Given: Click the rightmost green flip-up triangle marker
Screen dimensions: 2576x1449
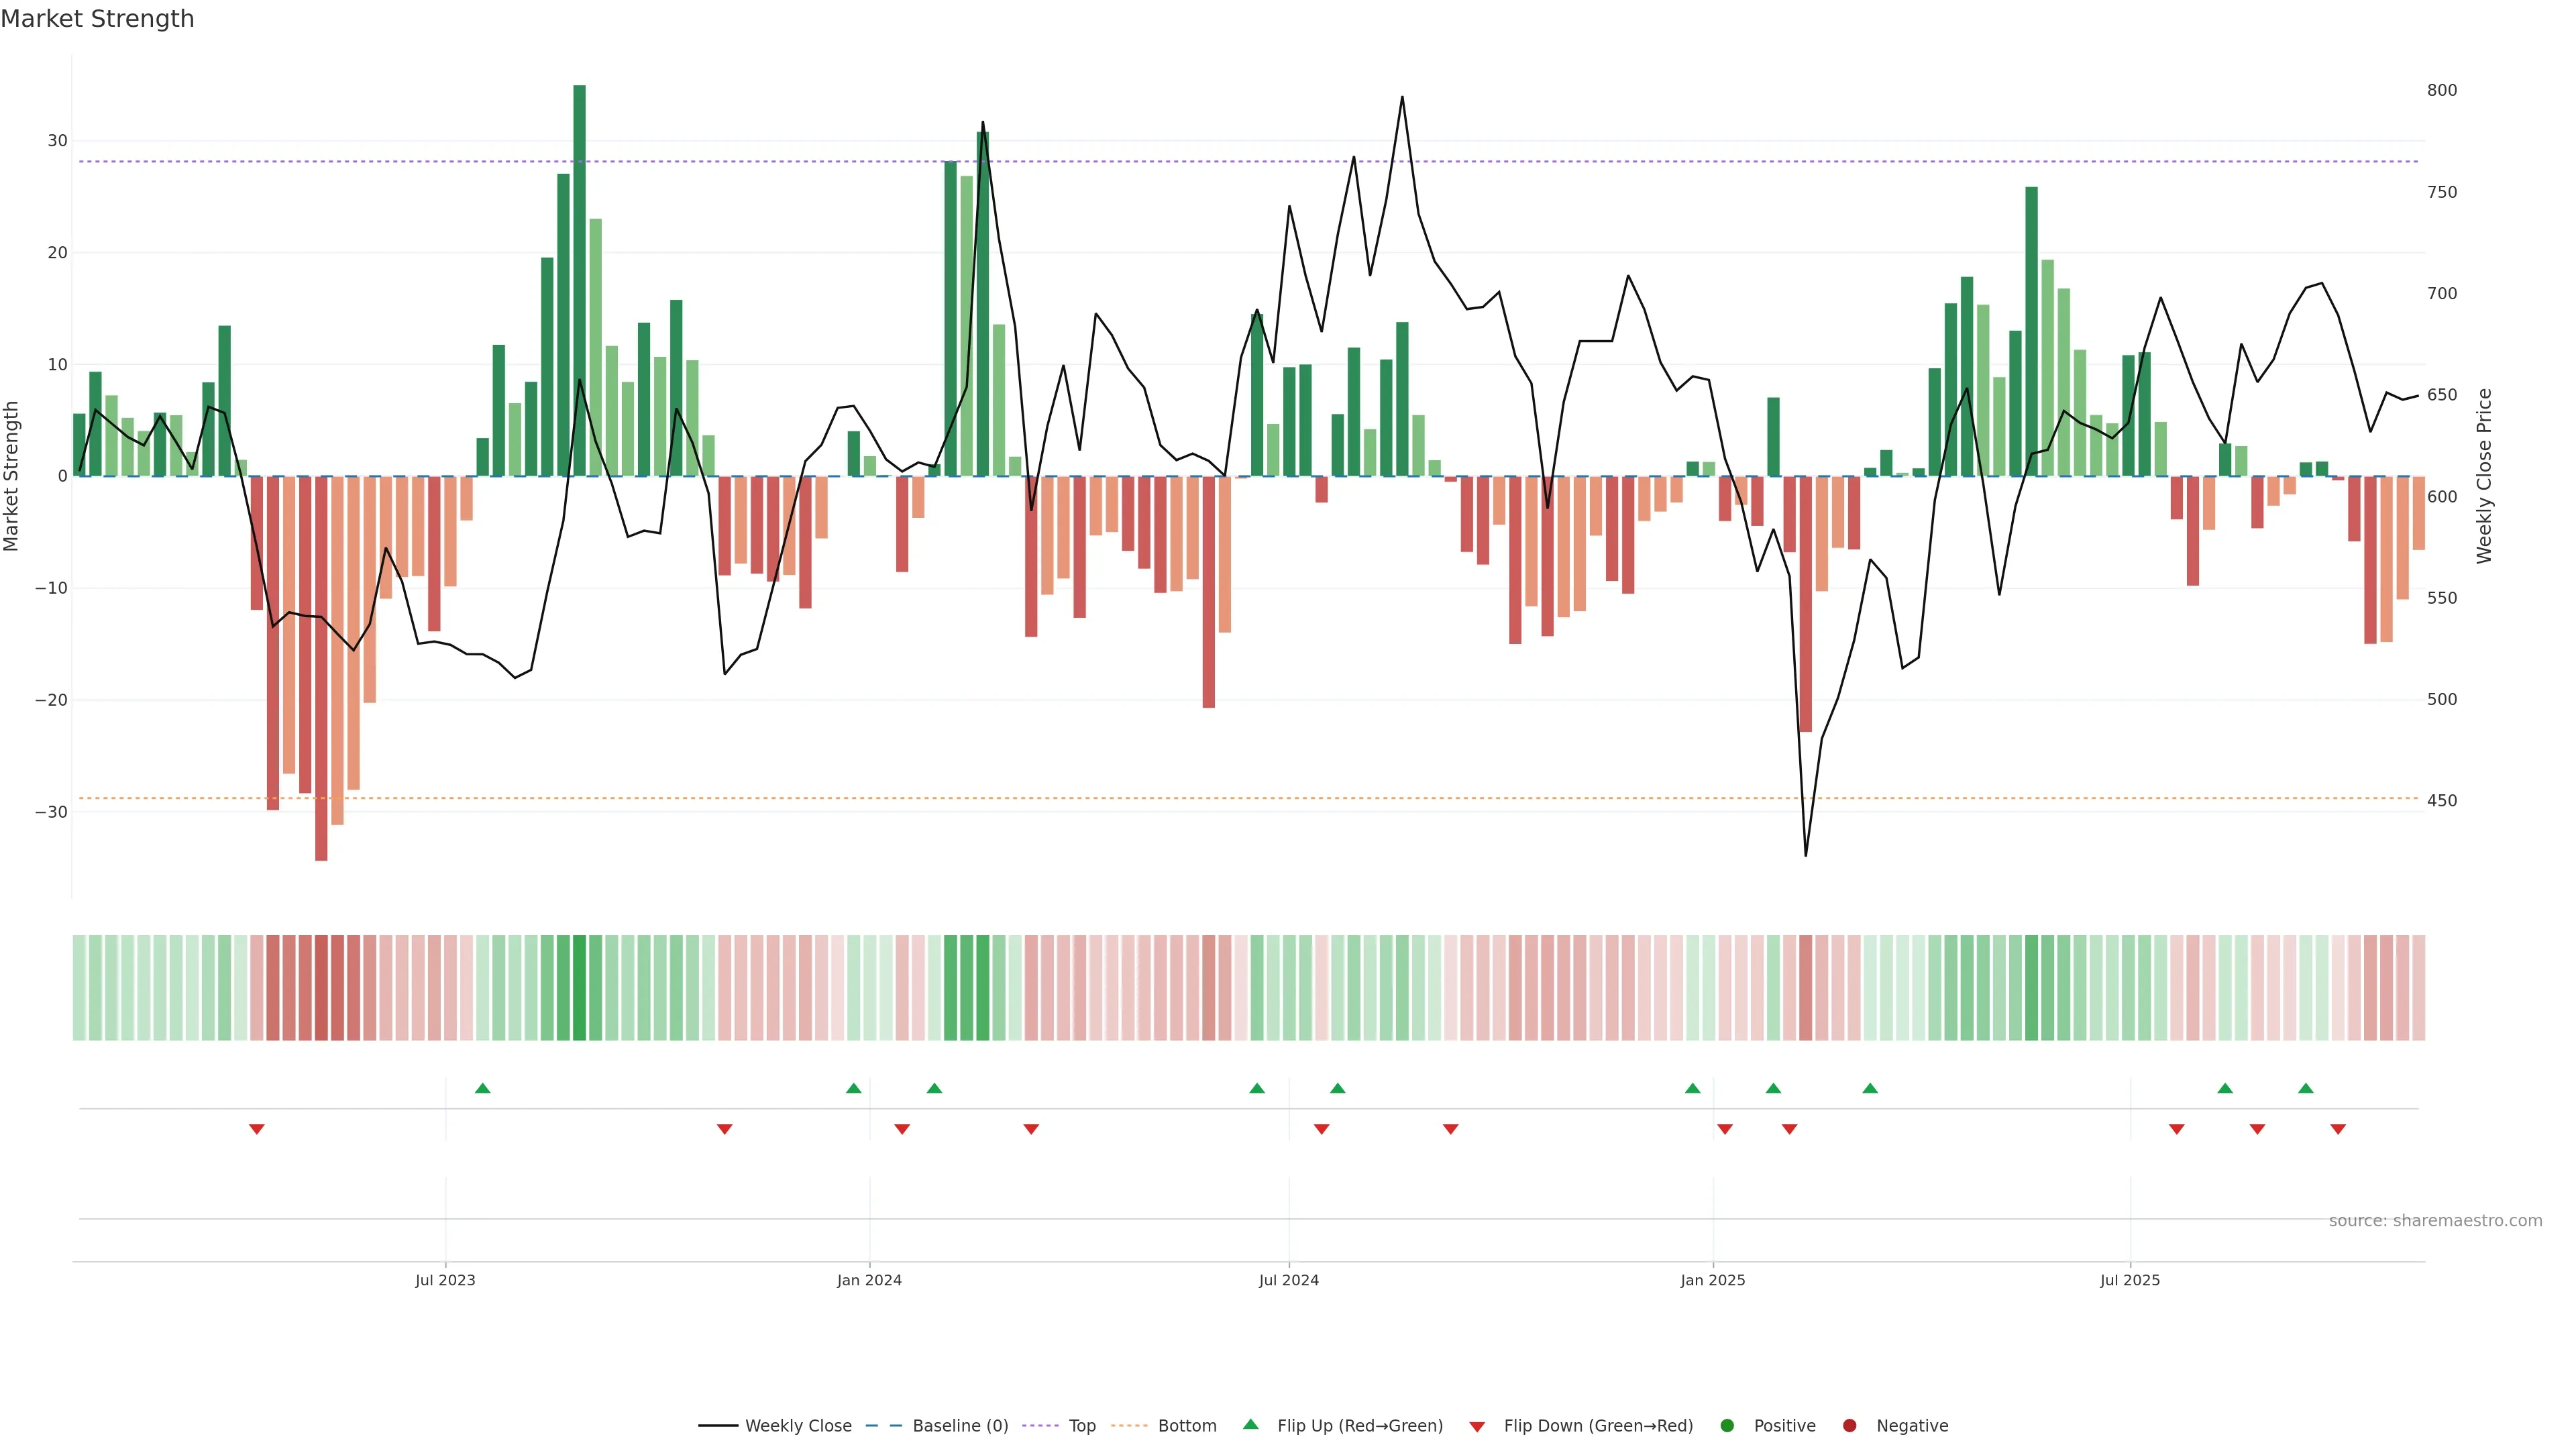Looking at the screenshot, I should coord(2305,1088).
